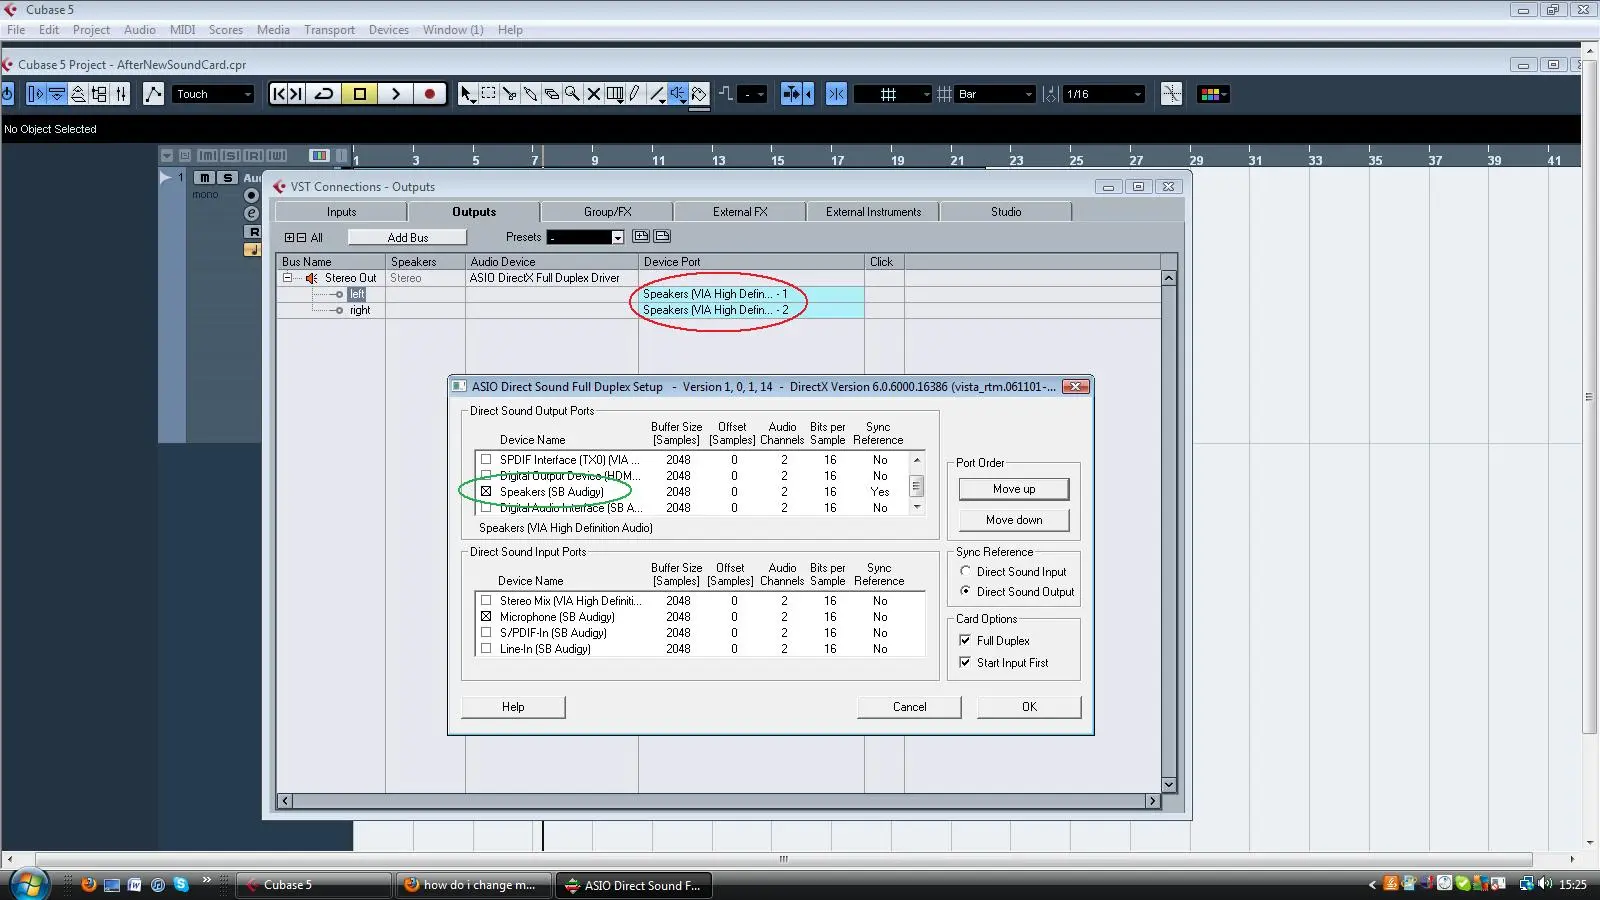This screenshot has height=900, width=1600.
Task: Toggle Snap to Zero Crossing button
Action: [x=1171, y=94]
